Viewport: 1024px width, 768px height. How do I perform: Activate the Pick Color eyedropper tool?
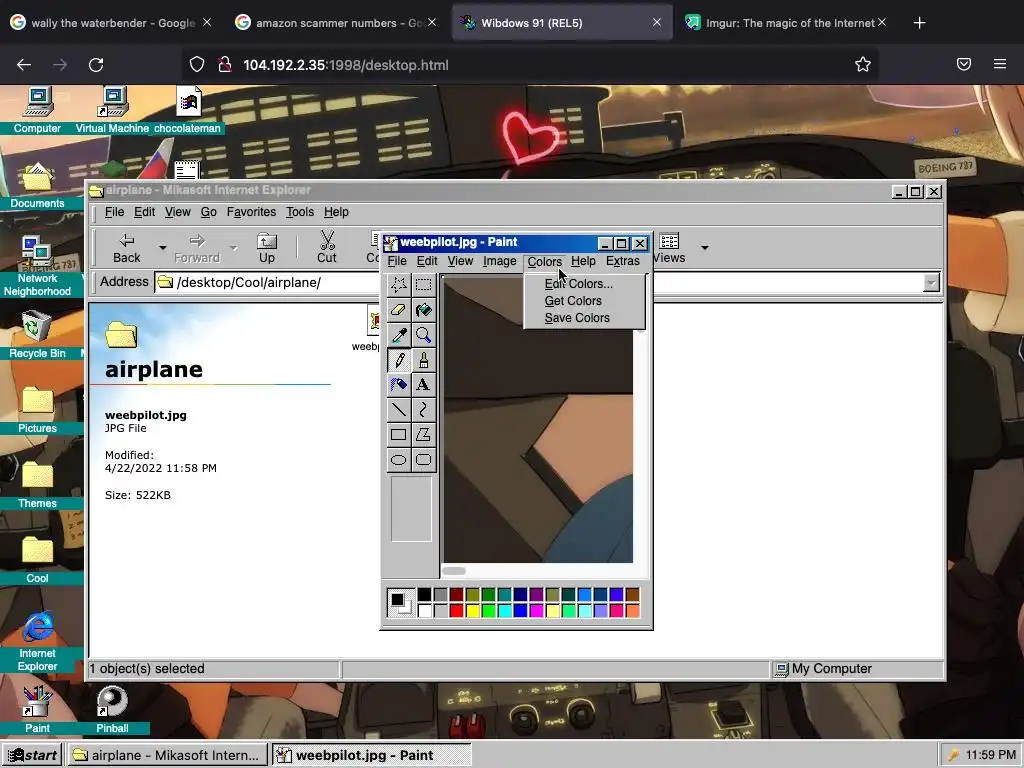point(398,335)
